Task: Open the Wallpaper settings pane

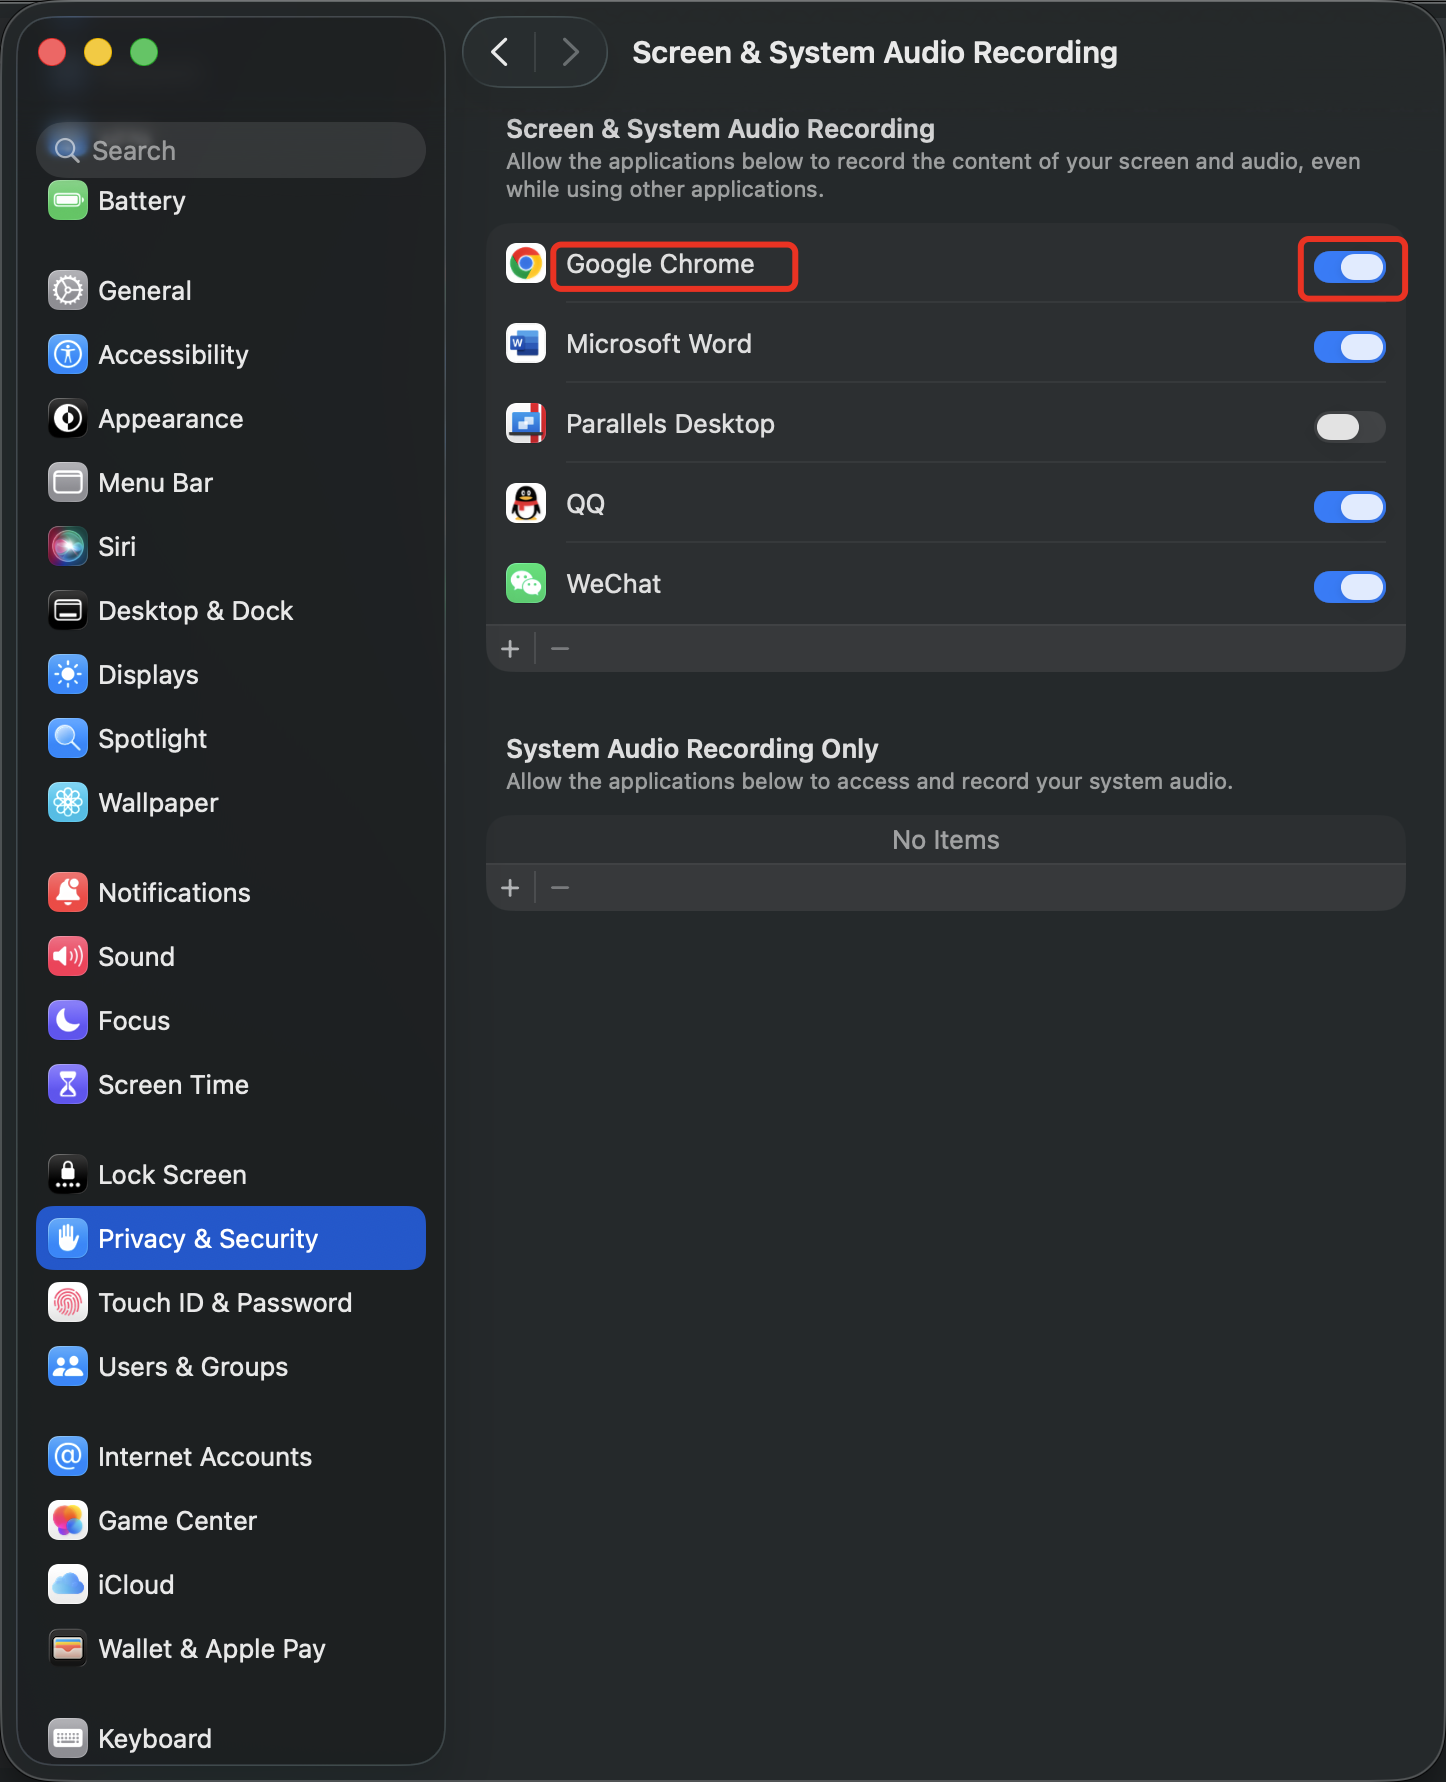Action: (x=158, y=803)
